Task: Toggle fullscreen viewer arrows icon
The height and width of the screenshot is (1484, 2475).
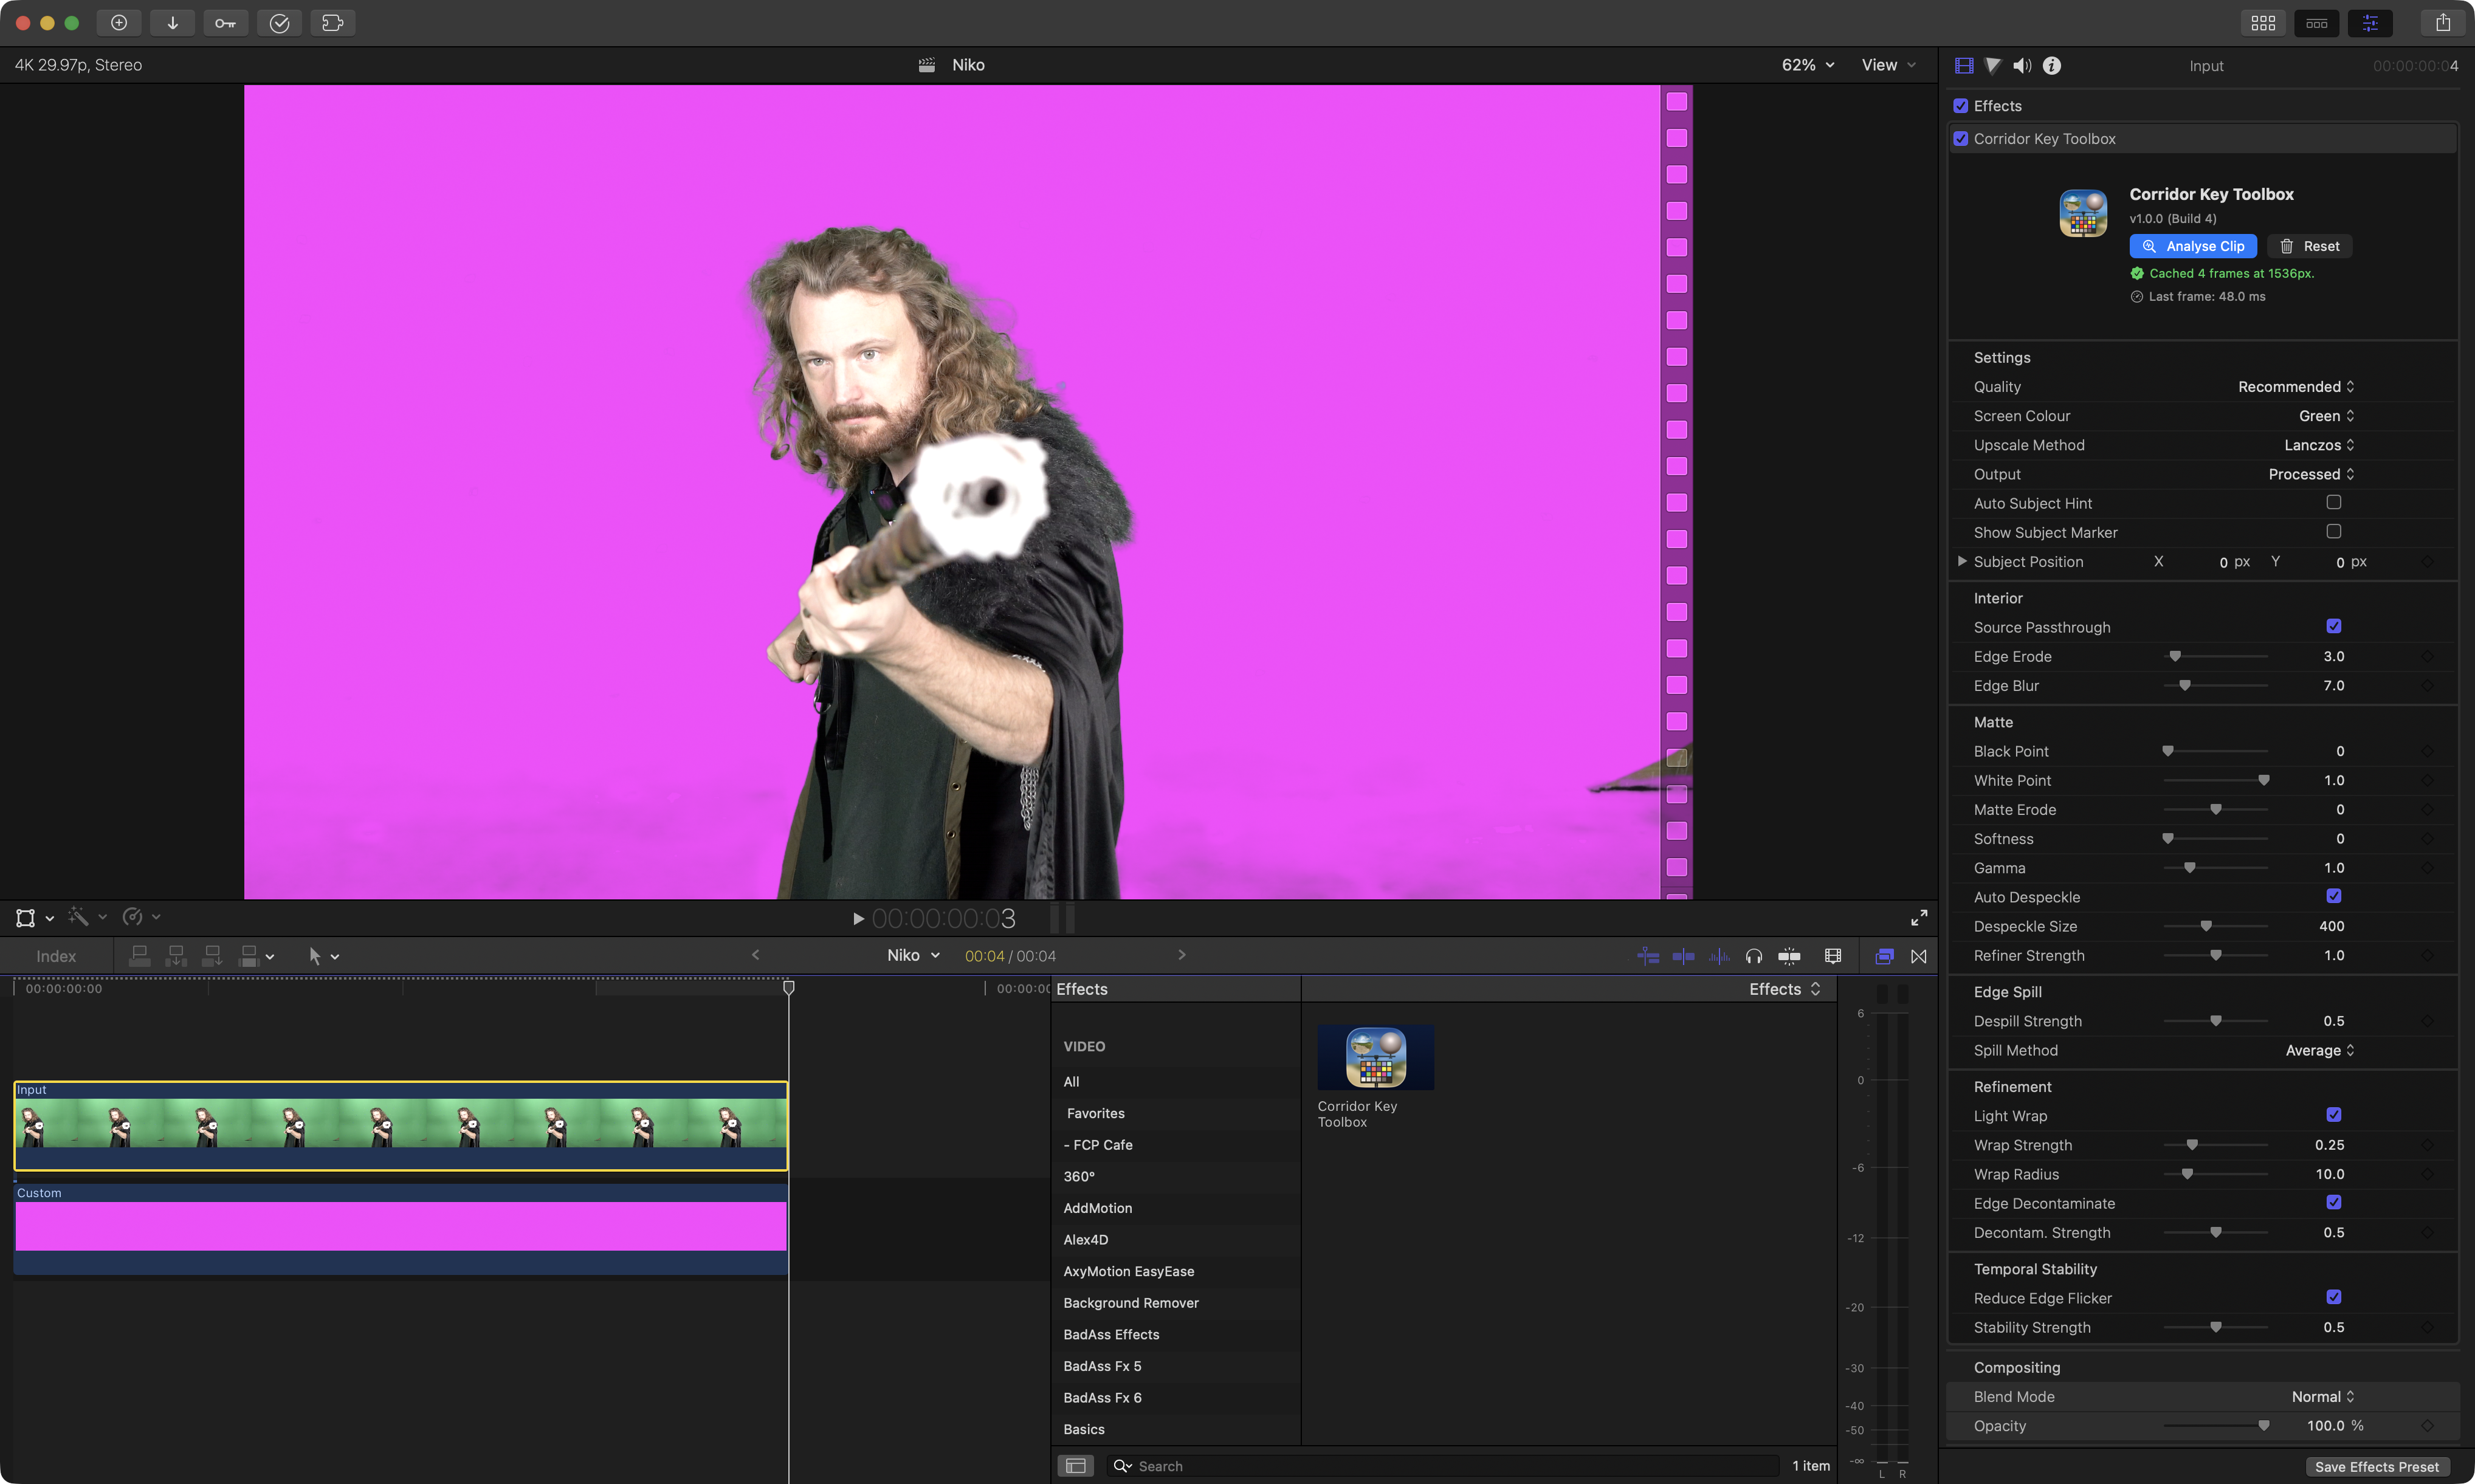Action: pos(1918,917)
